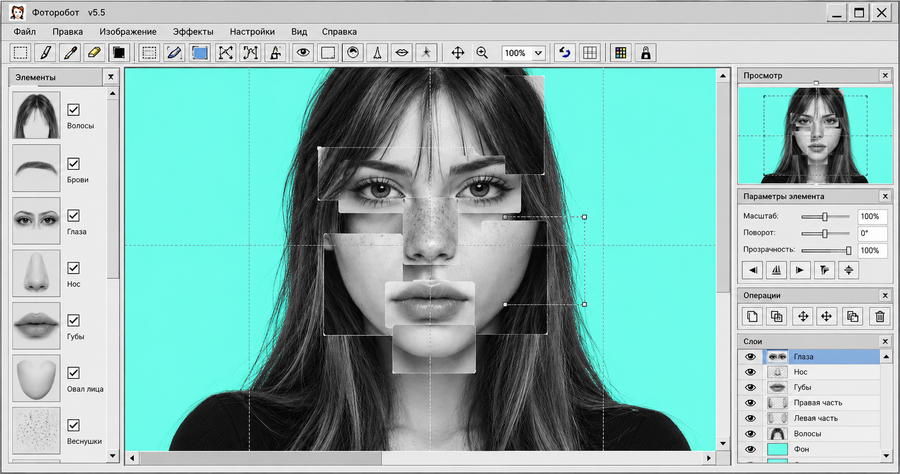
Task: Activate the move cross-arrows tool in toolbar
Action: click(457, 53)
